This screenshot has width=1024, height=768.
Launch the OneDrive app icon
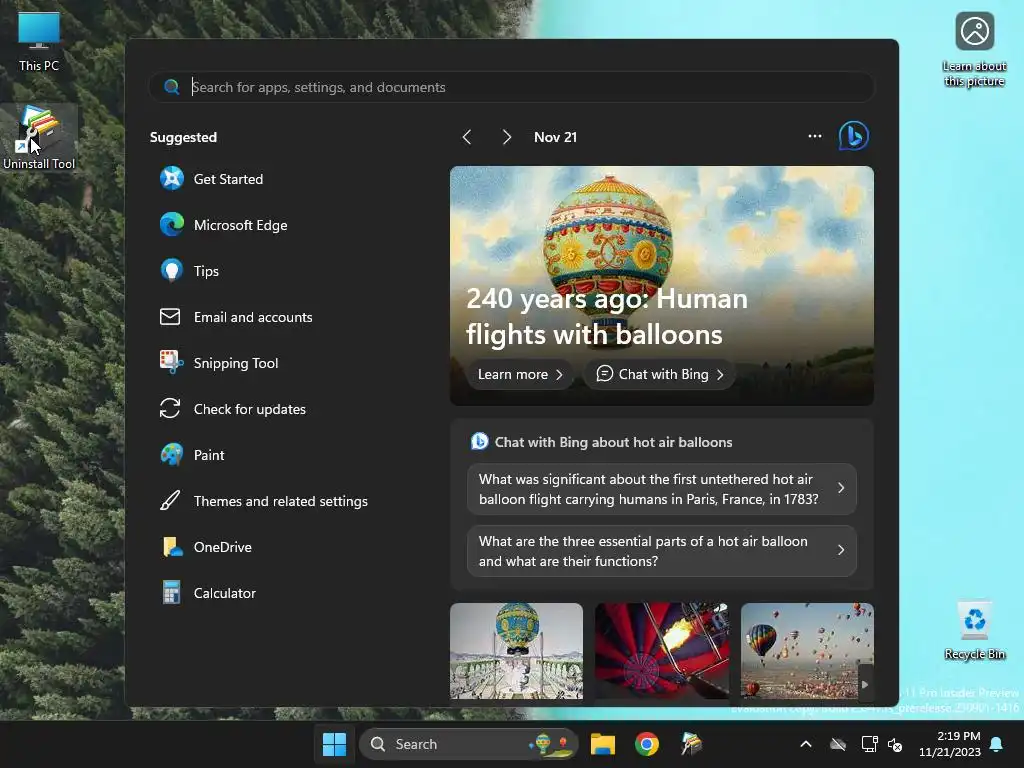(x=172, y=547)
